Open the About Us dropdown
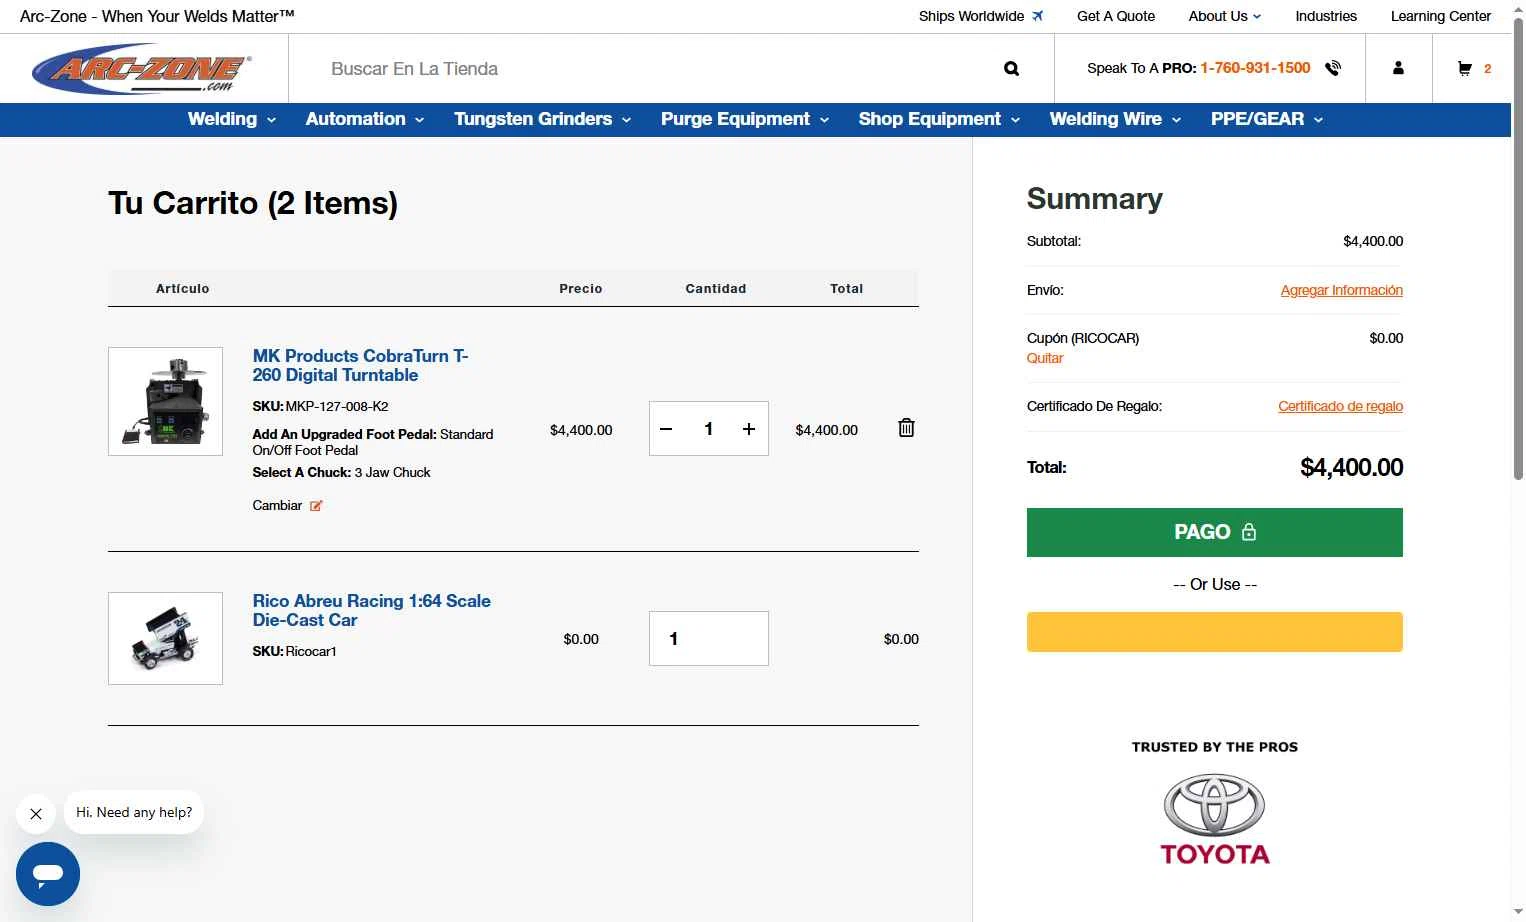This screenshot has height=922, width=1526. point(1225,16)
